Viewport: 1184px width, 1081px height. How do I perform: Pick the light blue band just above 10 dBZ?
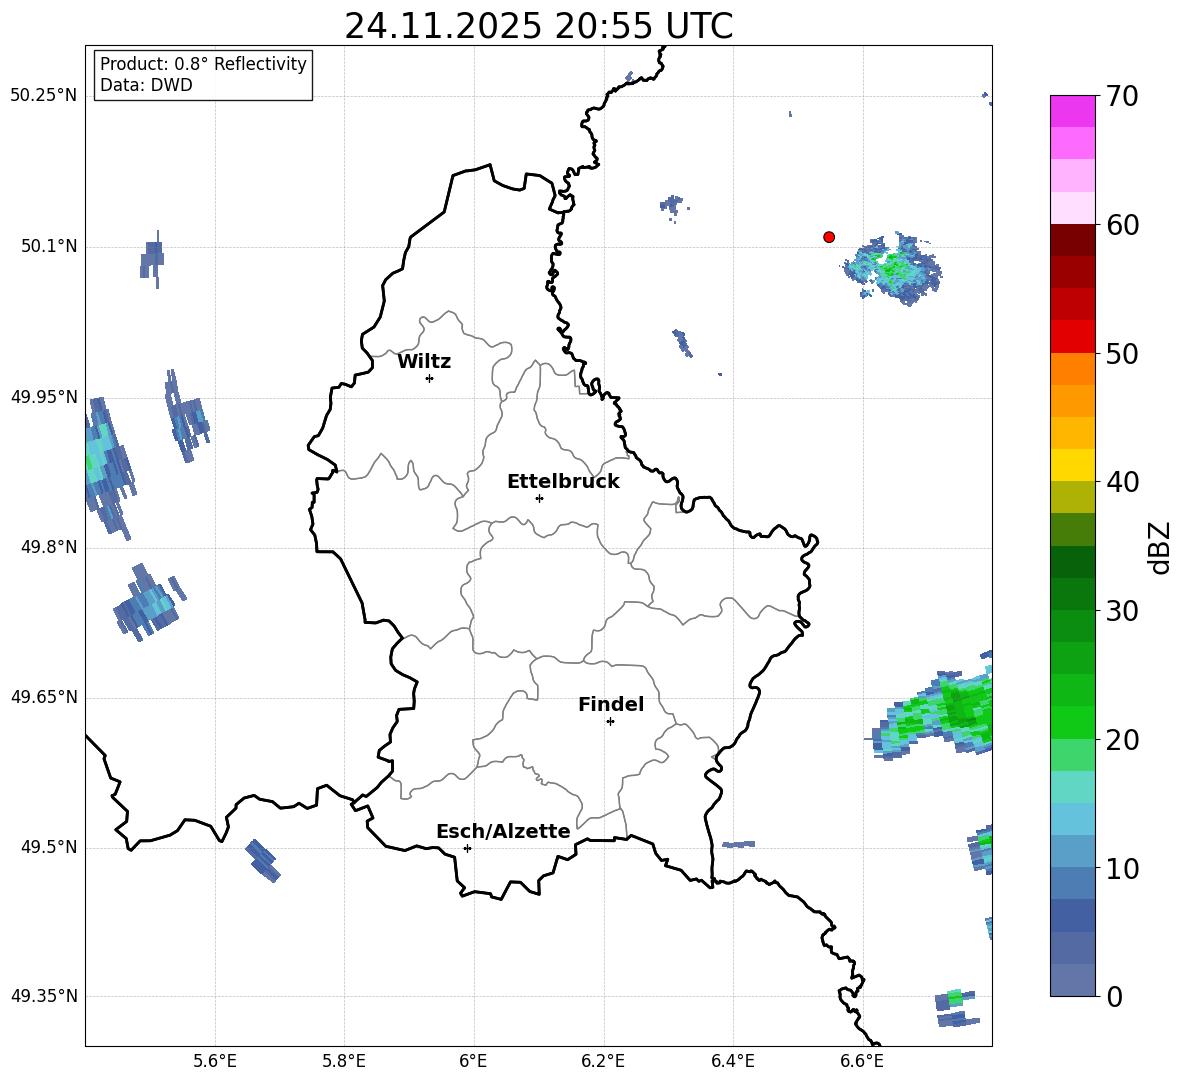coord(1073,851)
